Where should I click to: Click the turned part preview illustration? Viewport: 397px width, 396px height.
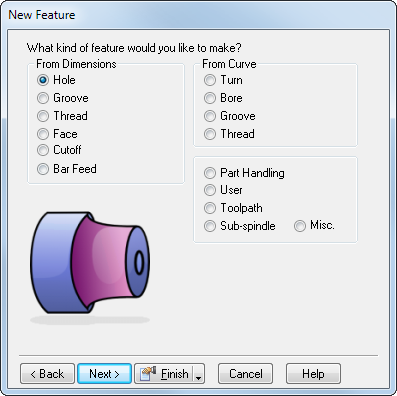click(90, 267)
